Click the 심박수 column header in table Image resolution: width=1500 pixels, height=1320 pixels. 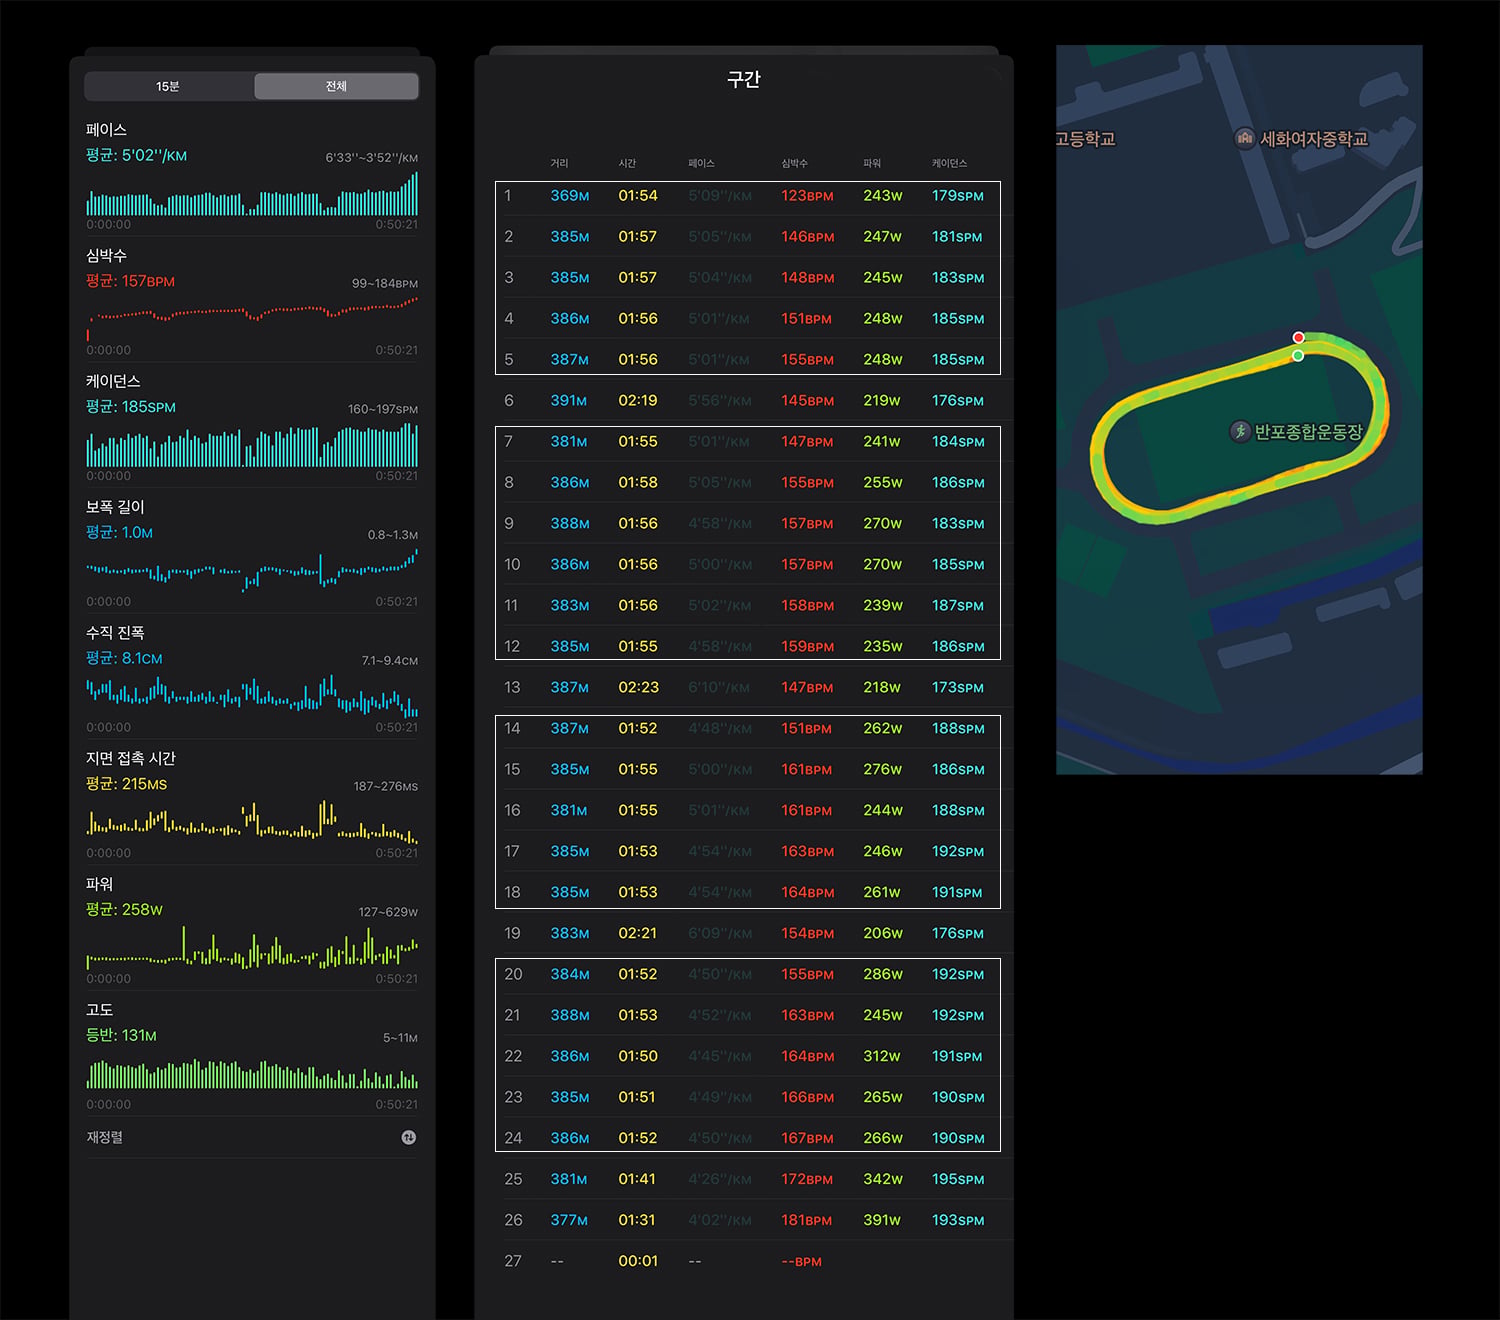click(x=794, y=163)
